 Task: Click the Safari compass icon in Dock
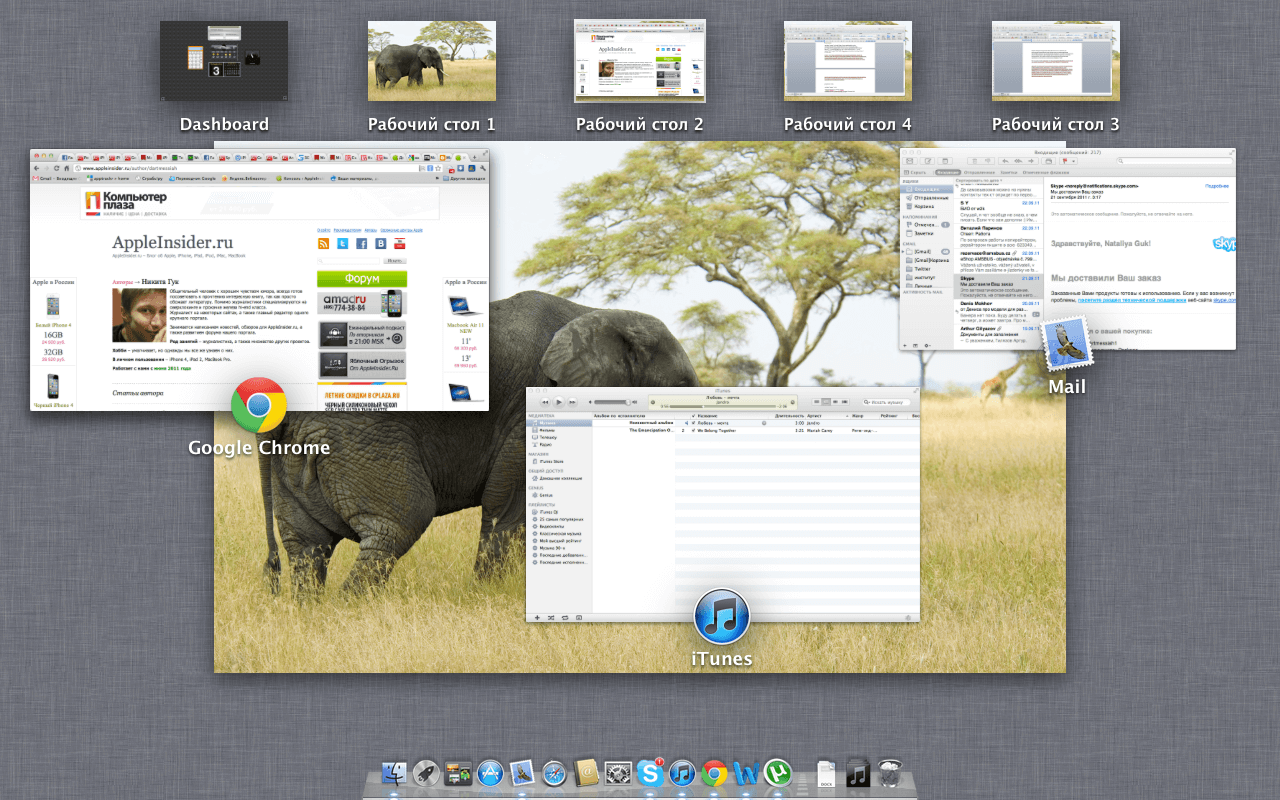(x=554, y=773)
